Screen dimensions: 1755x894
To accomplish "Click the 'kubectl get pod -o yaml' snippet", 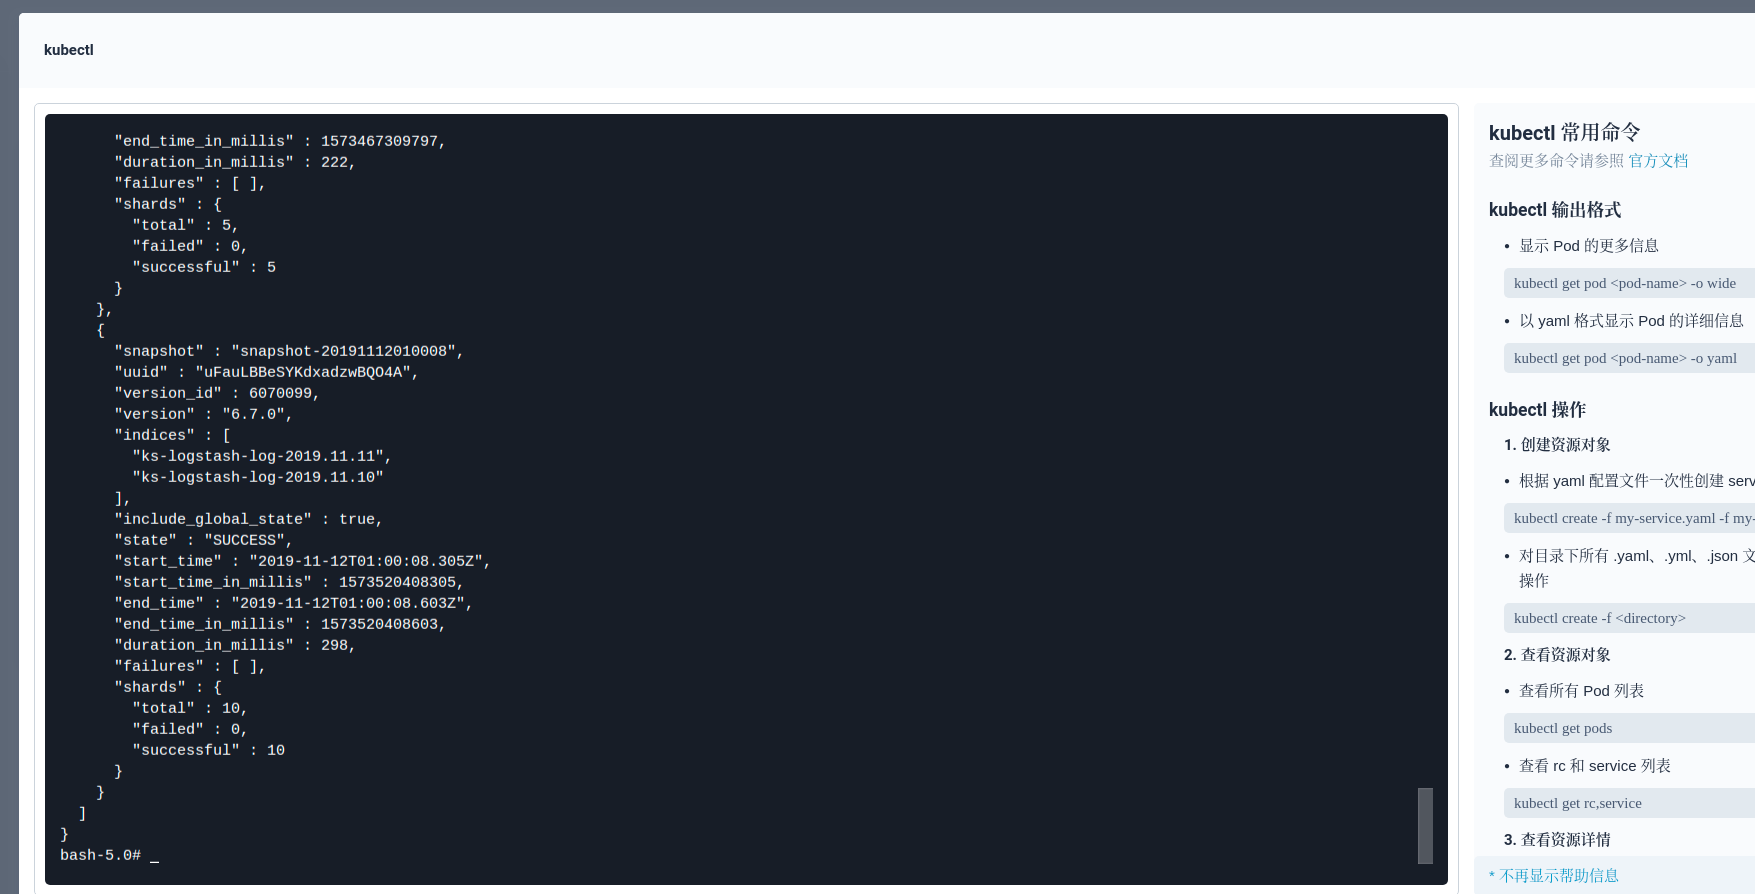I will [1625, 358].
